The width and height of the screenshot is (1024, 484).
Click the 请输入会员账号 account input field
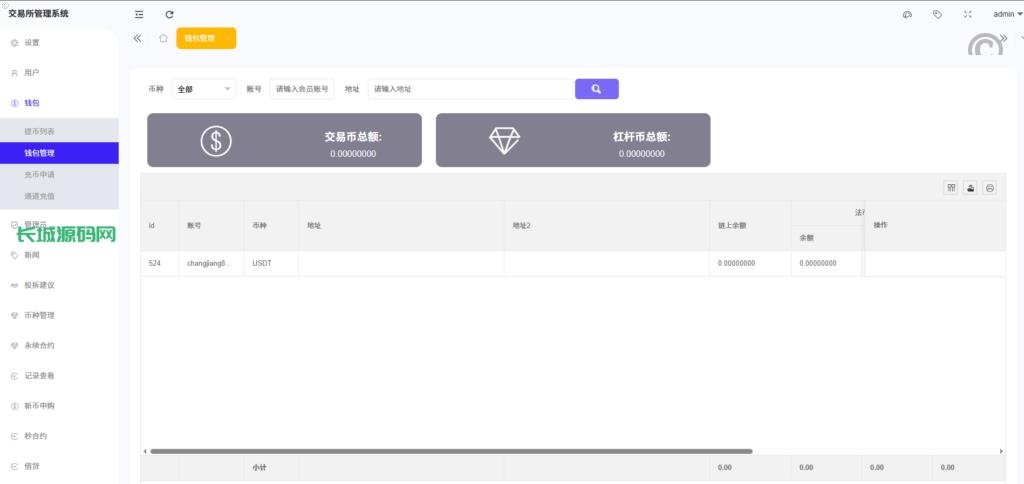pyautogui.click(x=302, y=89)
